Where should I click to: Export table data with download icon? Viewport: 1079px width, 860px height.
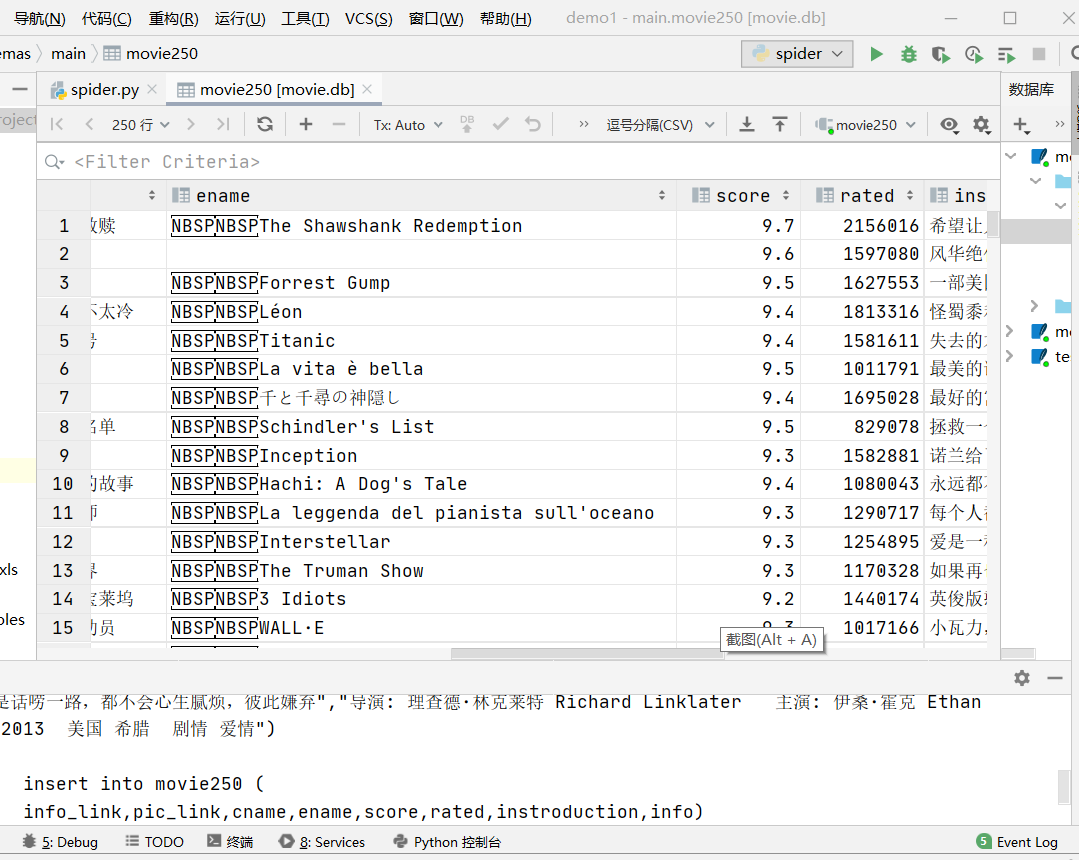pos(747,125)
